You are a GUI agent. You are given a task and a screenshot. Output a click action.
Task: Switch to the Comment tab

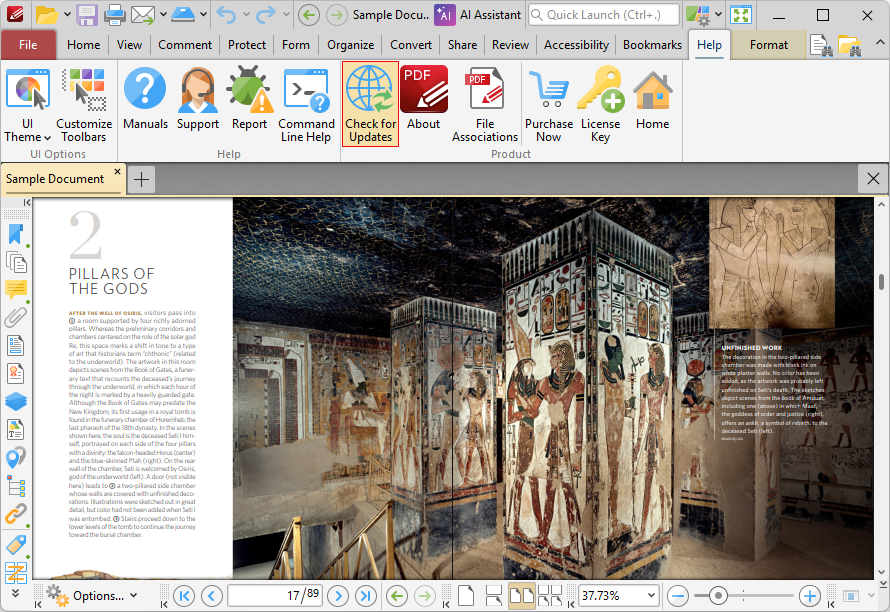(x=185, y=45)
